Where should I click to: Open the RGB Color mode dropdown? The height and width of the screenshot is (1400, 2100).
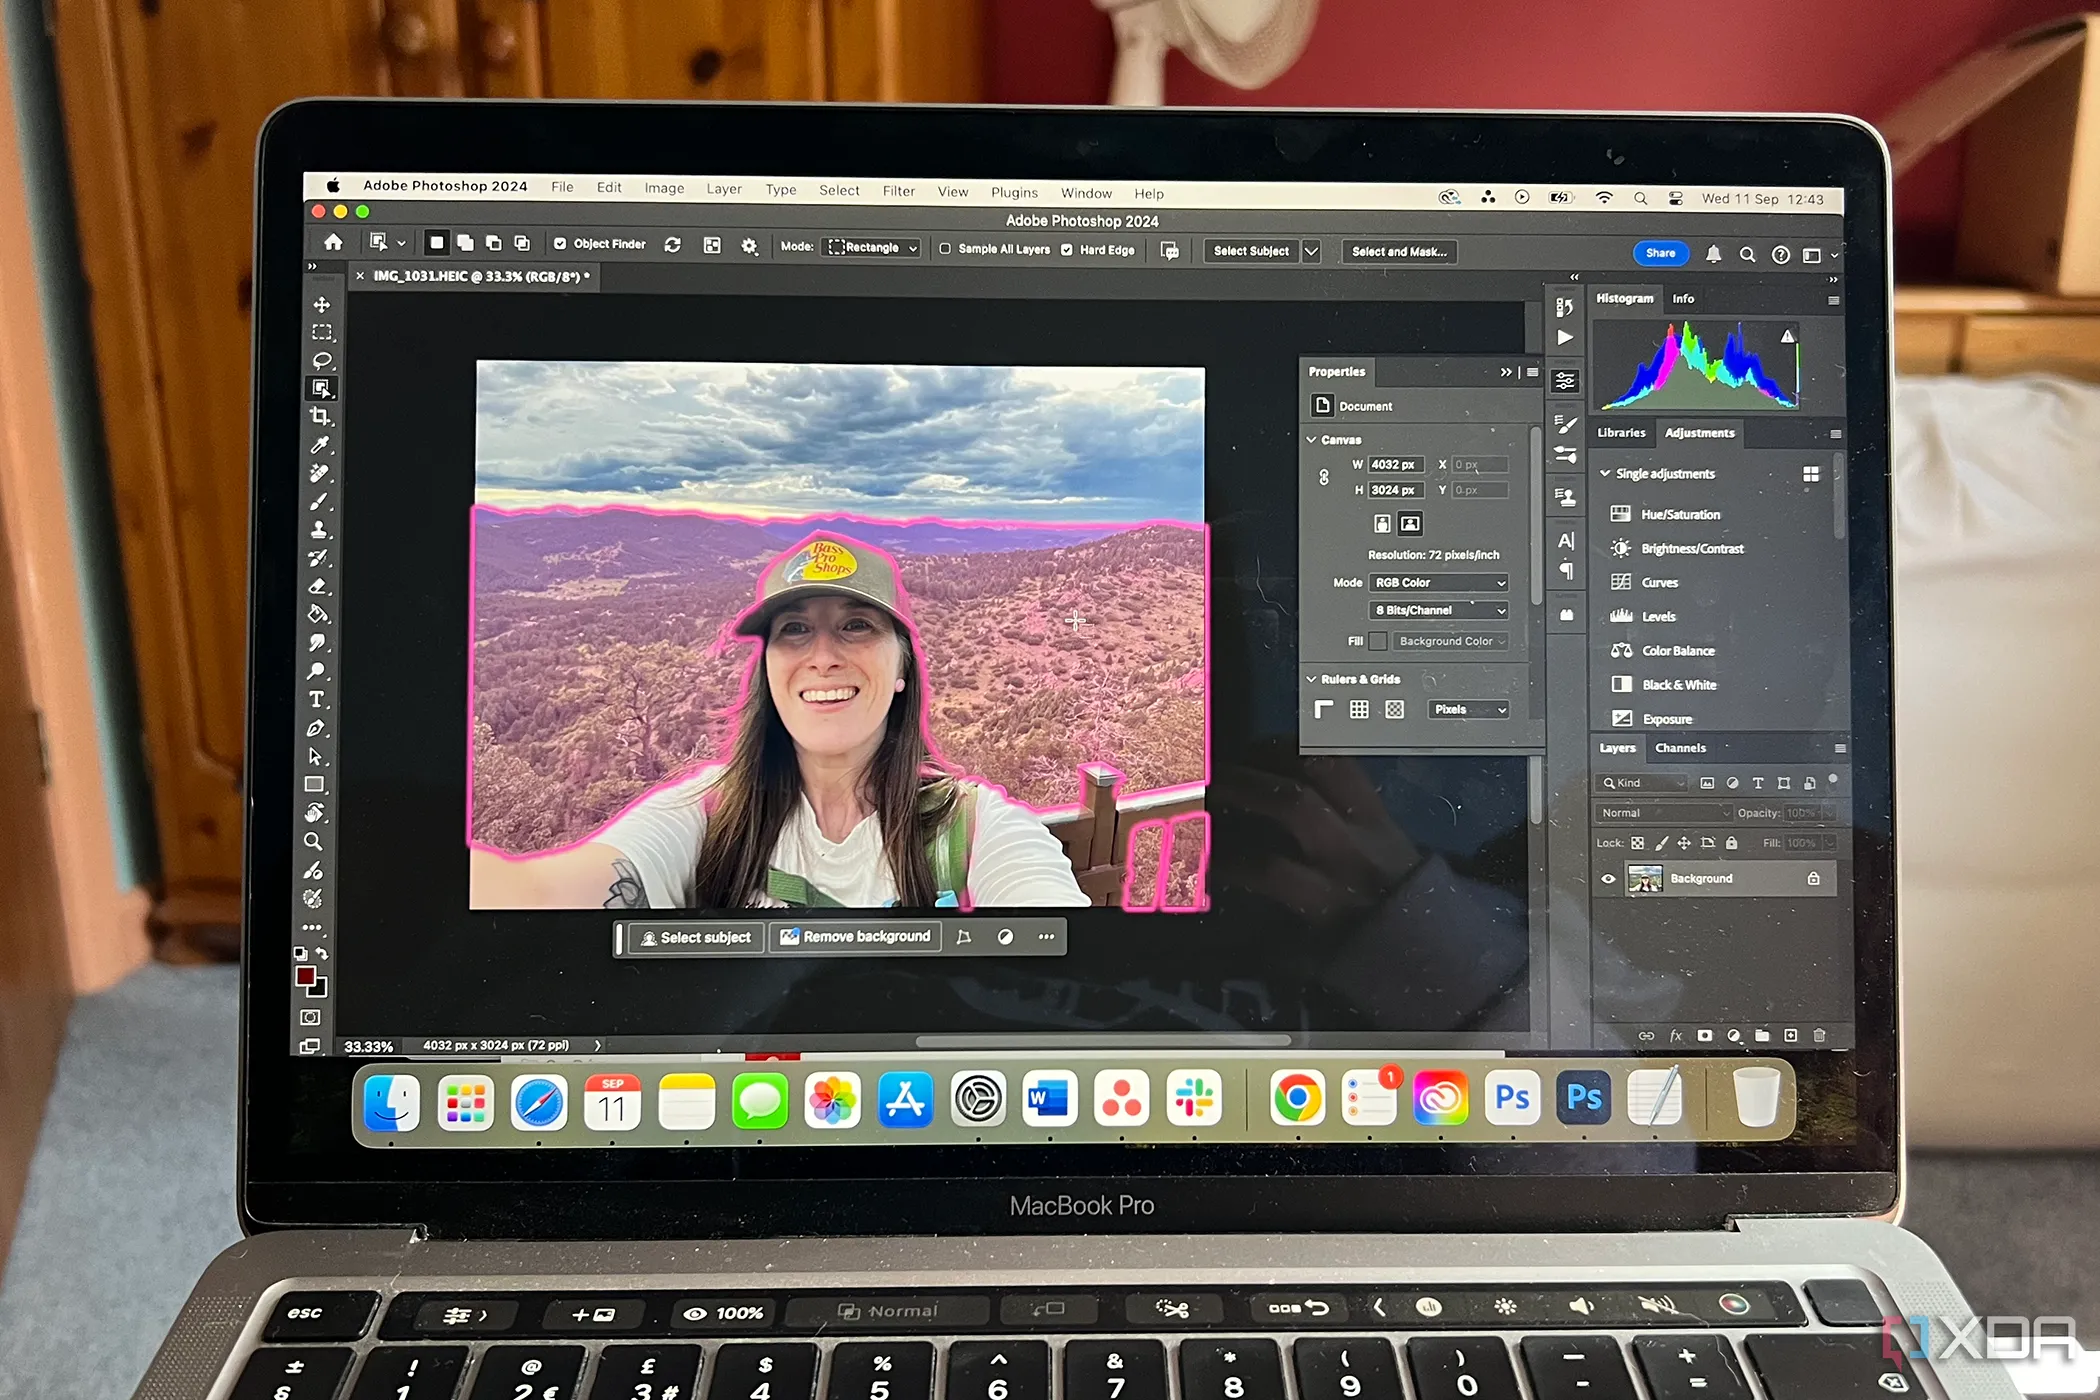point(1438,582)
